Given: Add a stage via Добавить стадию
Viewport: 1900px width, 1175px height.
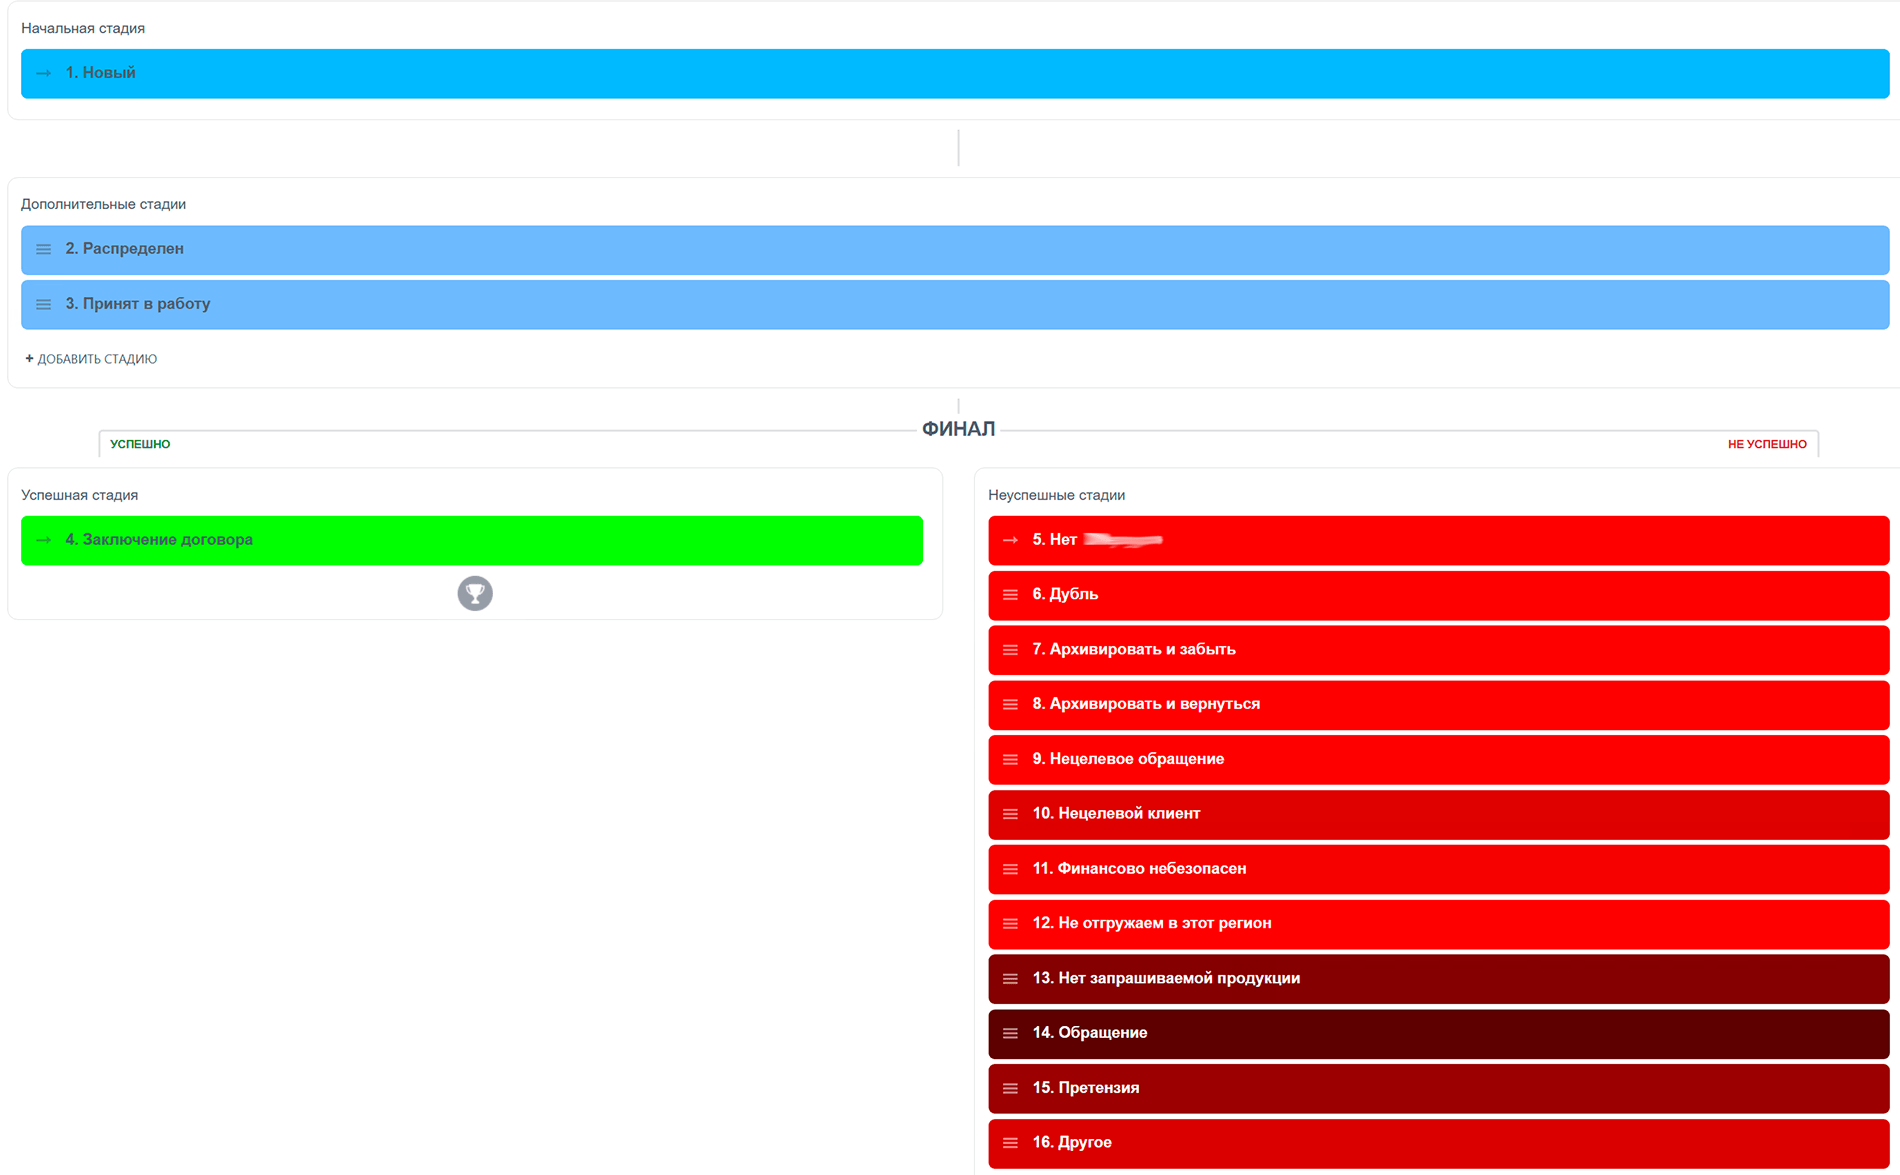Looking at the screenshot, I should [91, 359].
